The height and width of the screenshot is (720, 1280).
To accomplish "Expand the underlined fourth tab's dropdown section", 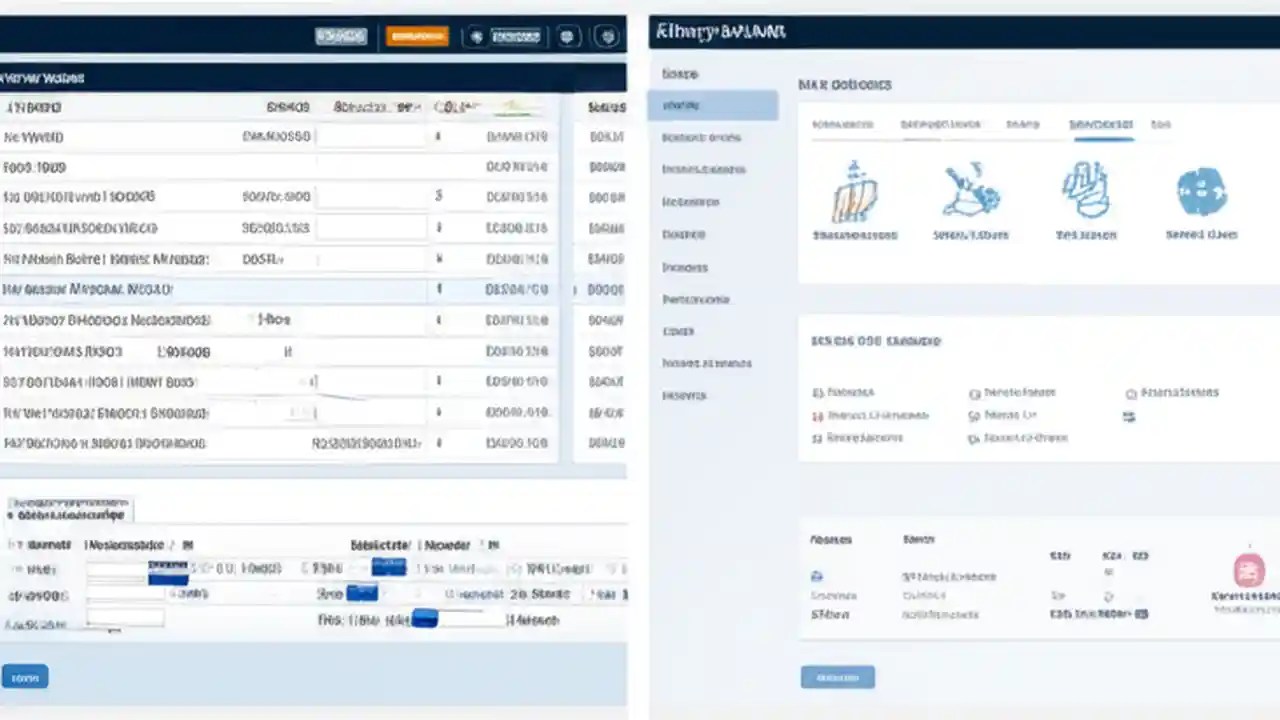I will click(x=1102, y=124).
